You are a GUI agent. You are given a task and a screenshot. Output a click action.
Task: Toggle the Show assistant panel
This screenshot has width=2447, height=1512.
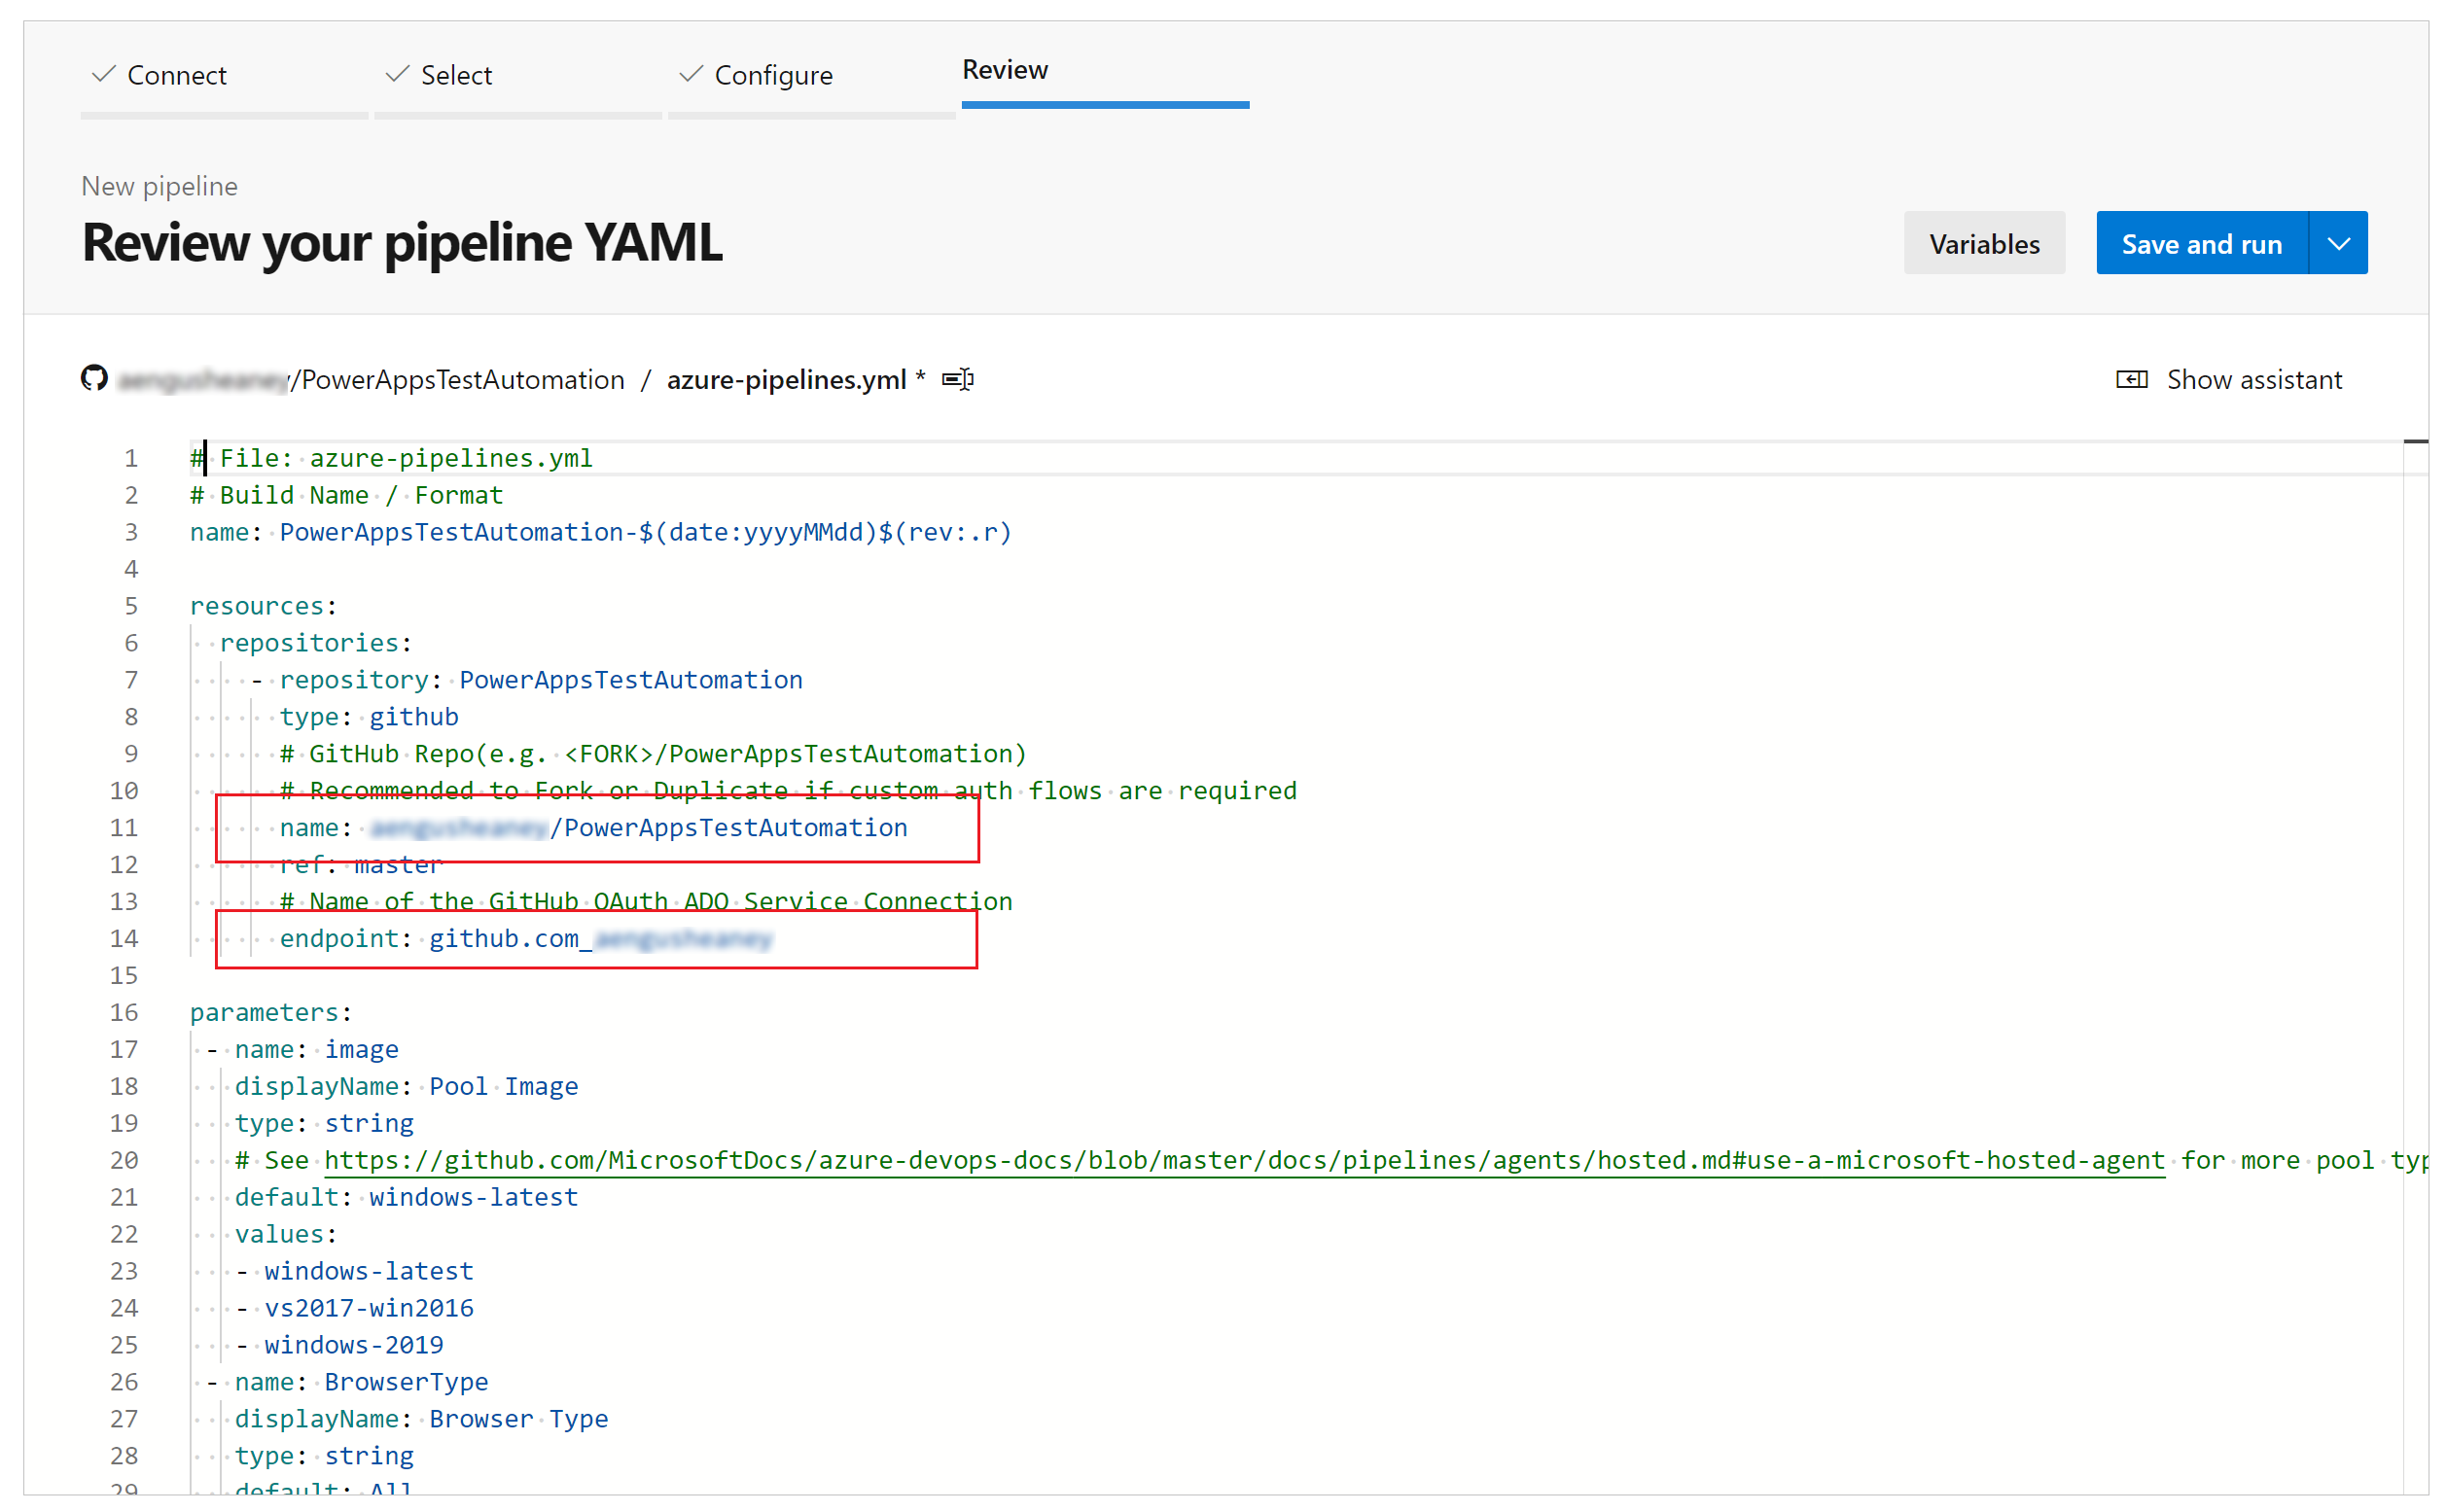[x=2236, y=379]
